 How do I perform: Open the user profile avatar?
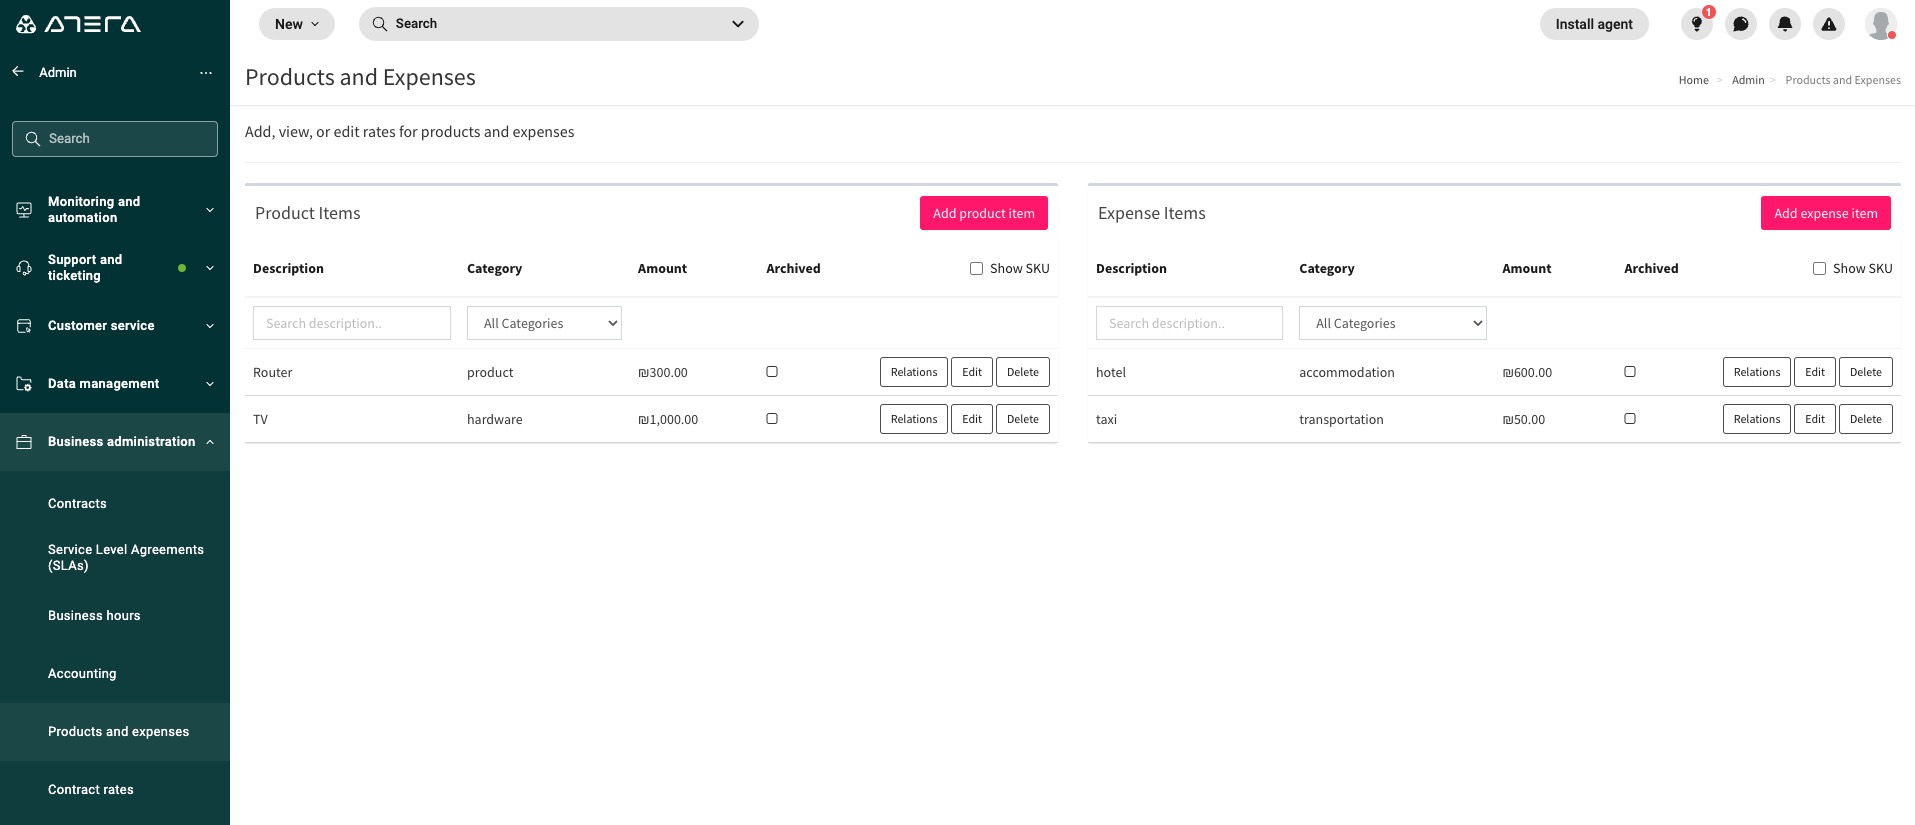[x=1881, y=24]
